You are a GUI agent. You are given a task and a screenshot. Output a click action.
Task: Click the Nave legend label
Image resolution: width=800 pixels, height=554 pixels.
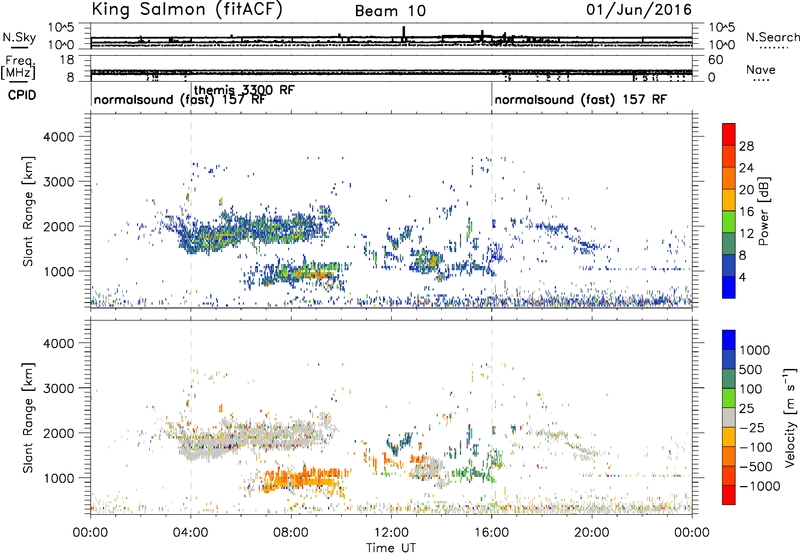point(761,70)
